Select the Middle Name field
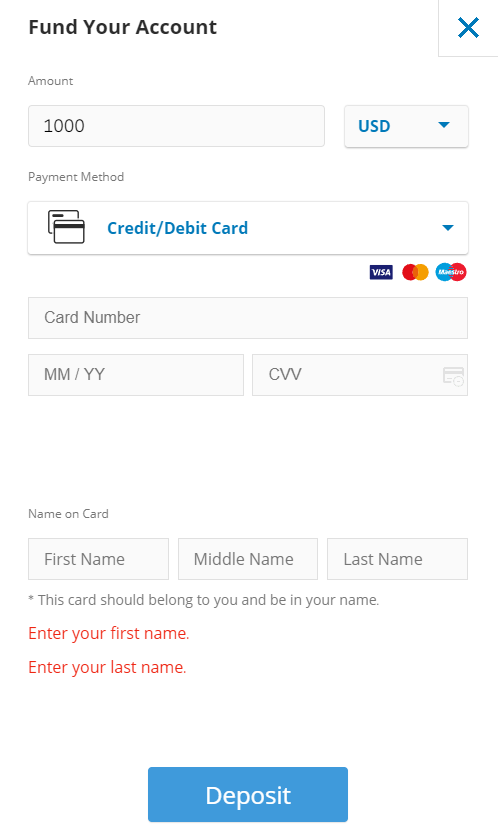 coord(248,559)
